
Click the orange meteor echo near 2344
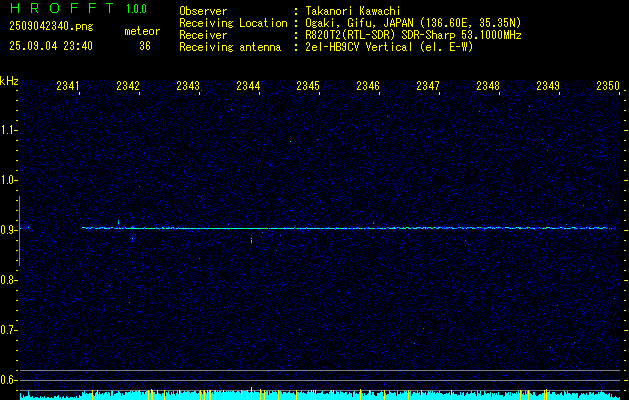(252, 241)
